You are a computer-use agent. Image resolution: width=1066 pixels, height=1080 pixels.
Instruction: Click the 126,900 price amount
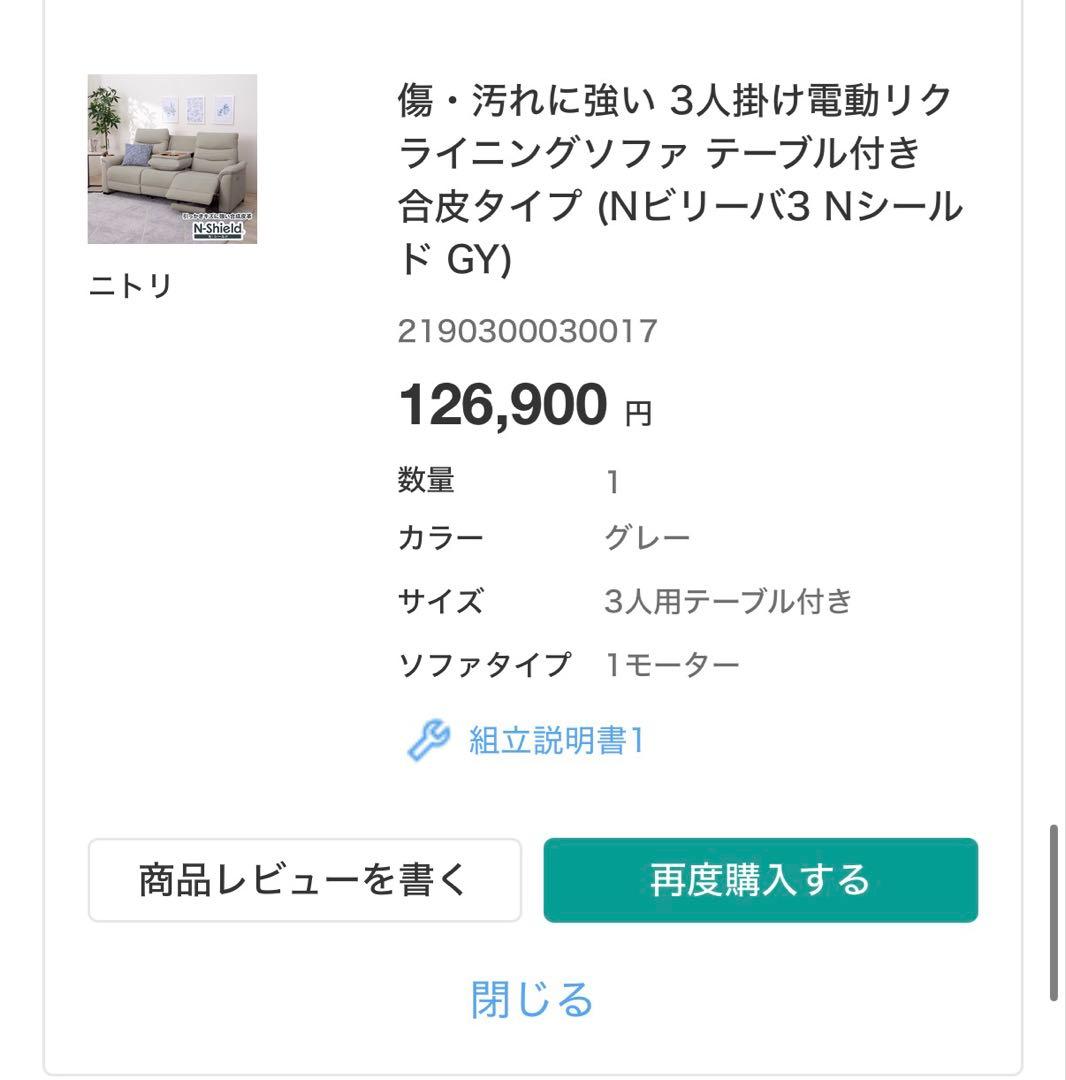[x=502, y=405]
